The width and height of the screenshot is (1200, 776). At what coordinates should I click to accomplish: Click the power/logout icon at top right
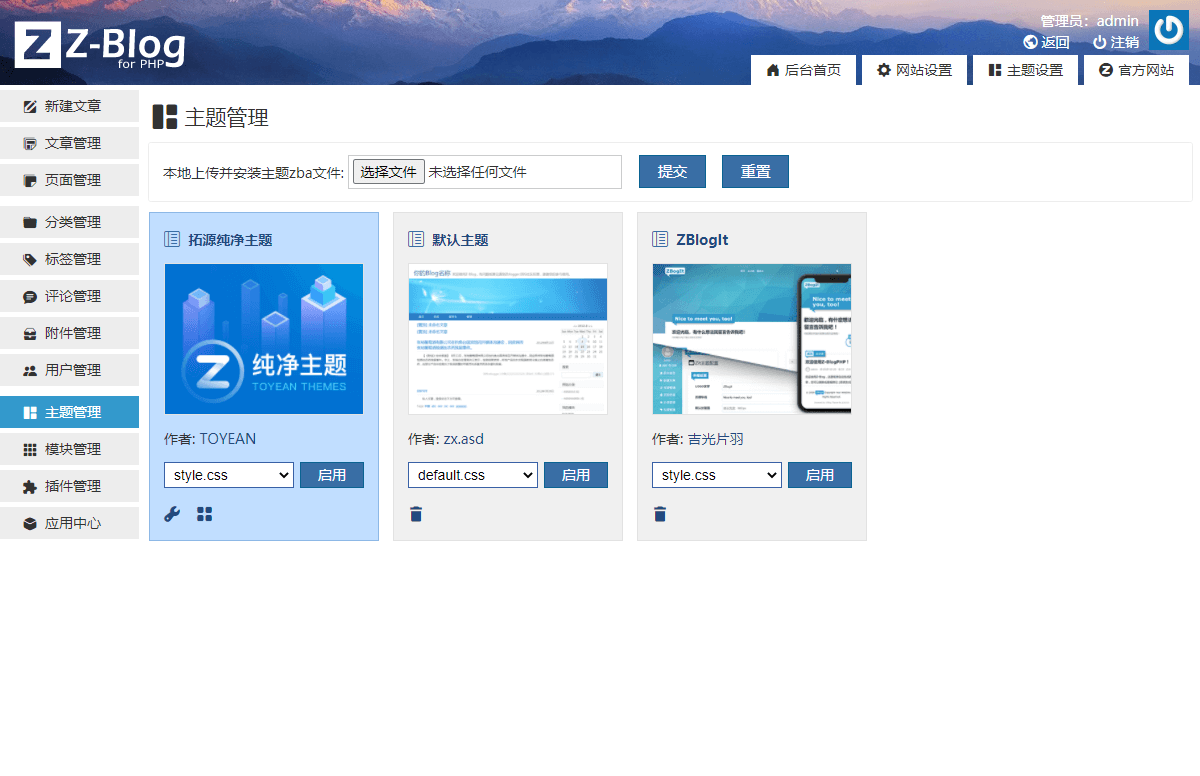pos(1168,29)
